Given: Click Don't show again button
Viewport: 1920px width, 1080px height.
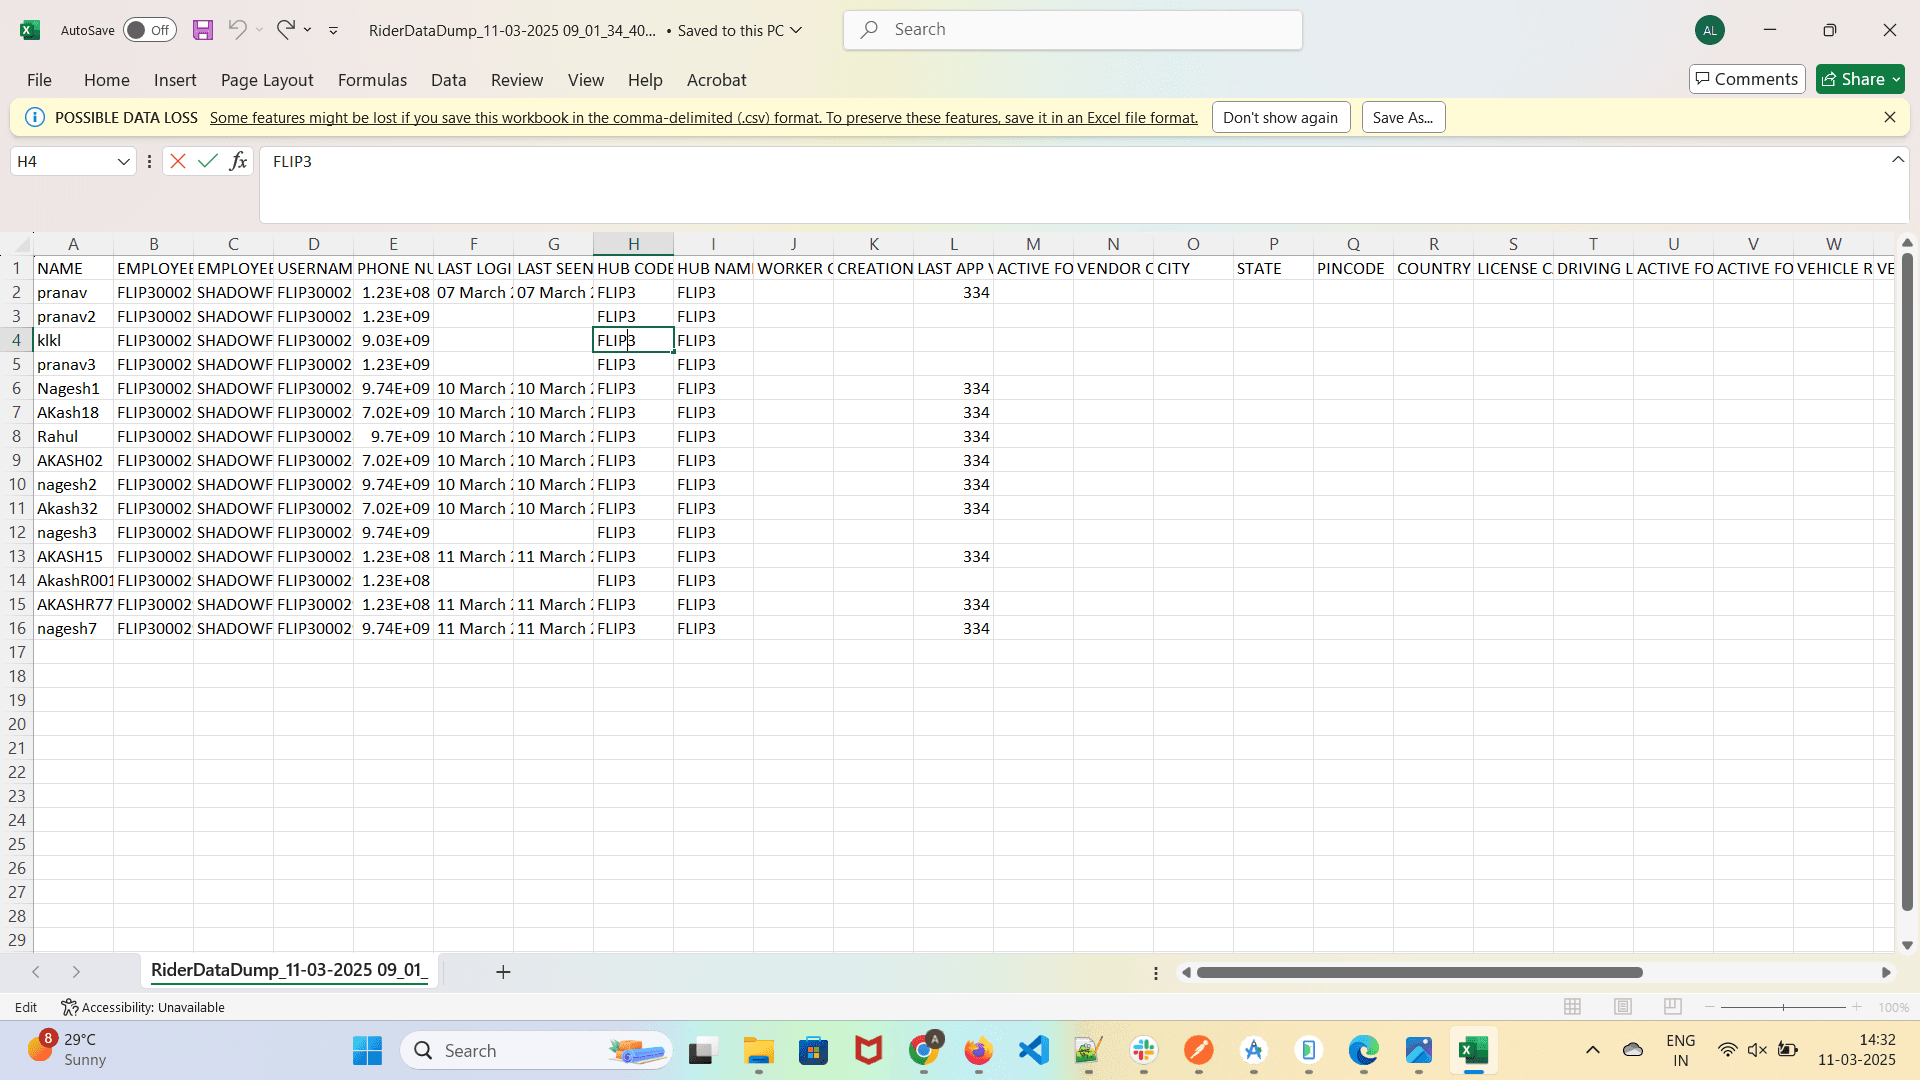Looking at the screenshot, I should pyautogui.click(x=1281, y=118).
